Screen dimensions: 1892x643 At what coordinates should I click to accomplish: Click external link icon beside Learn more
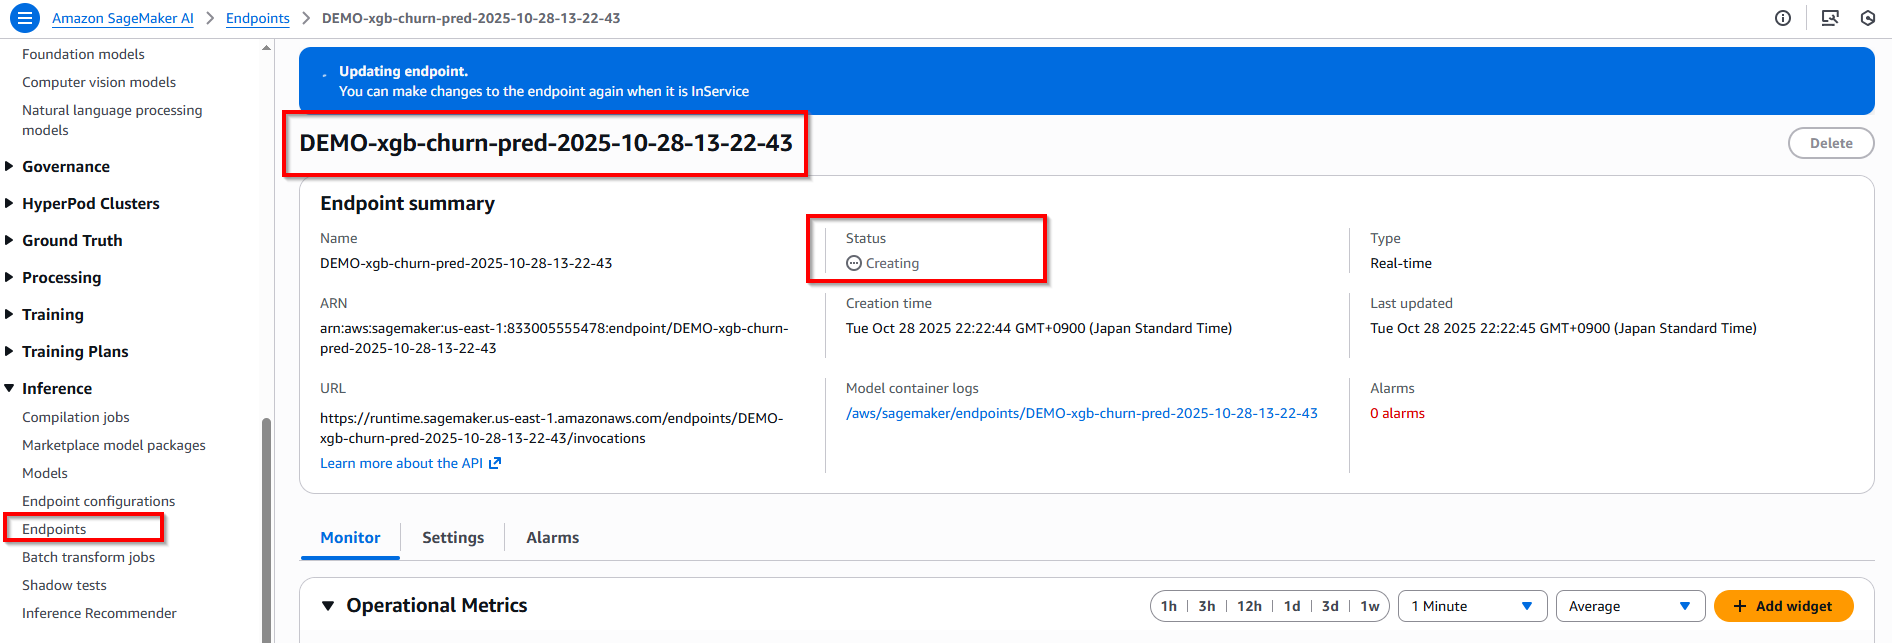click(x=495, y=463)
